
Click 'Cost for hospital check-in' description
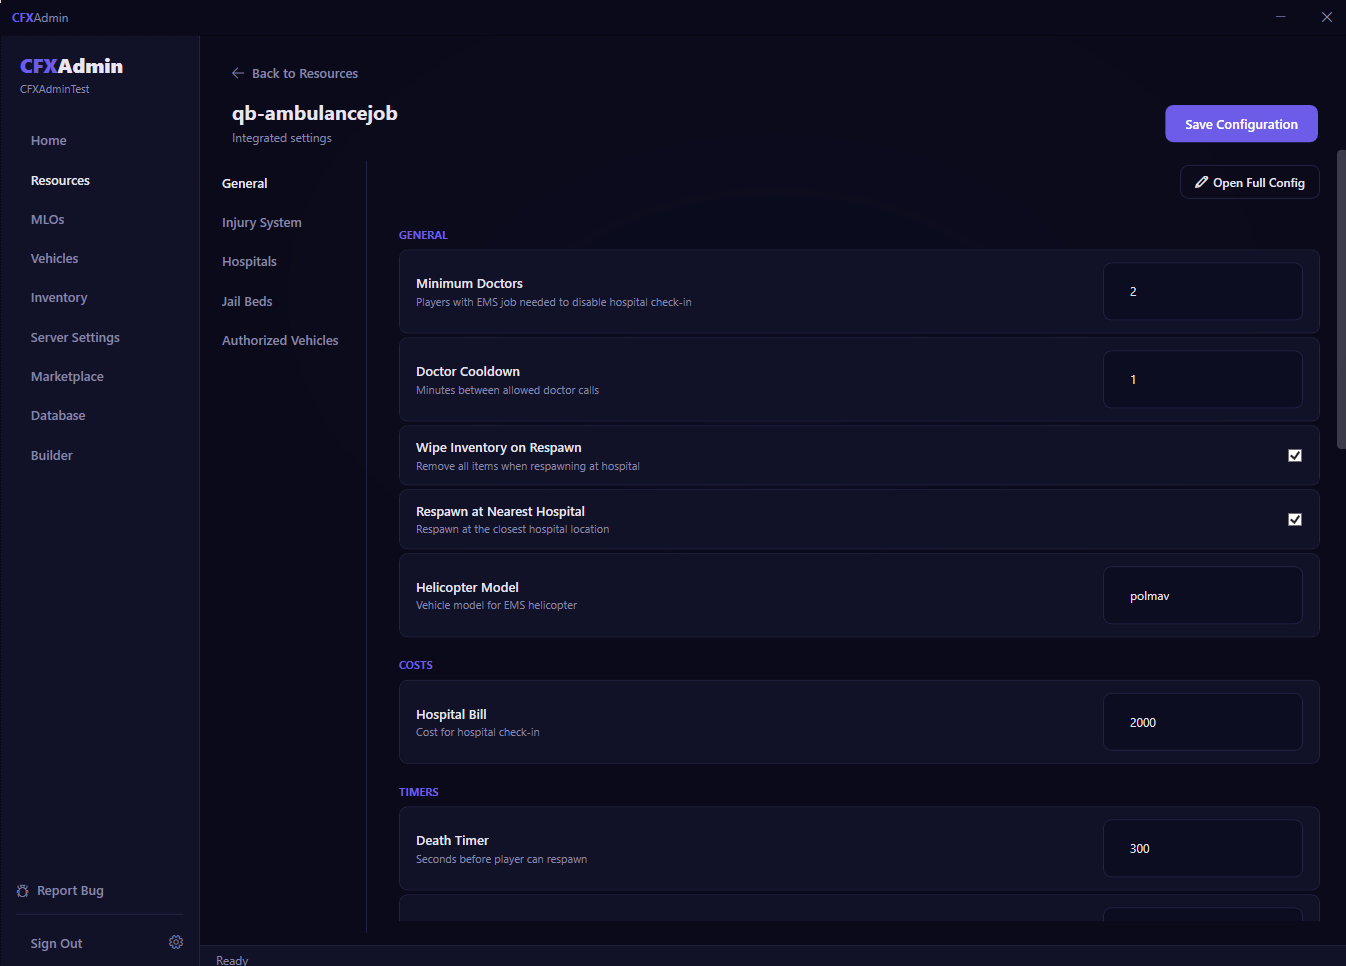click(478, 733)
